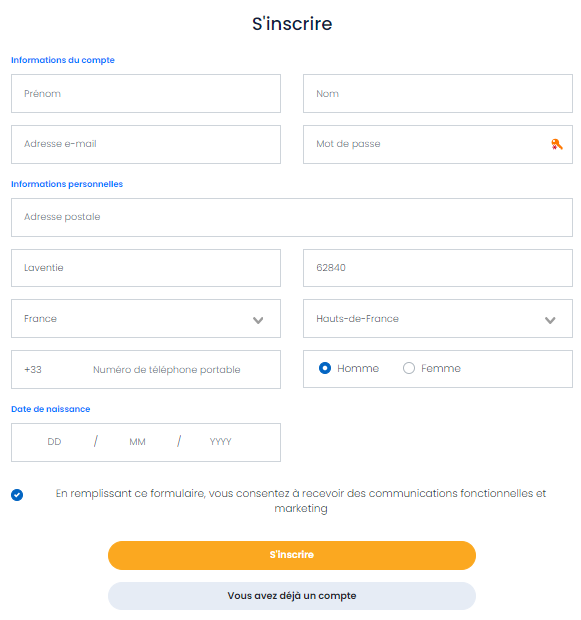Focus the Nom input field
Screen dimensions: 581x620
[438, 93]
